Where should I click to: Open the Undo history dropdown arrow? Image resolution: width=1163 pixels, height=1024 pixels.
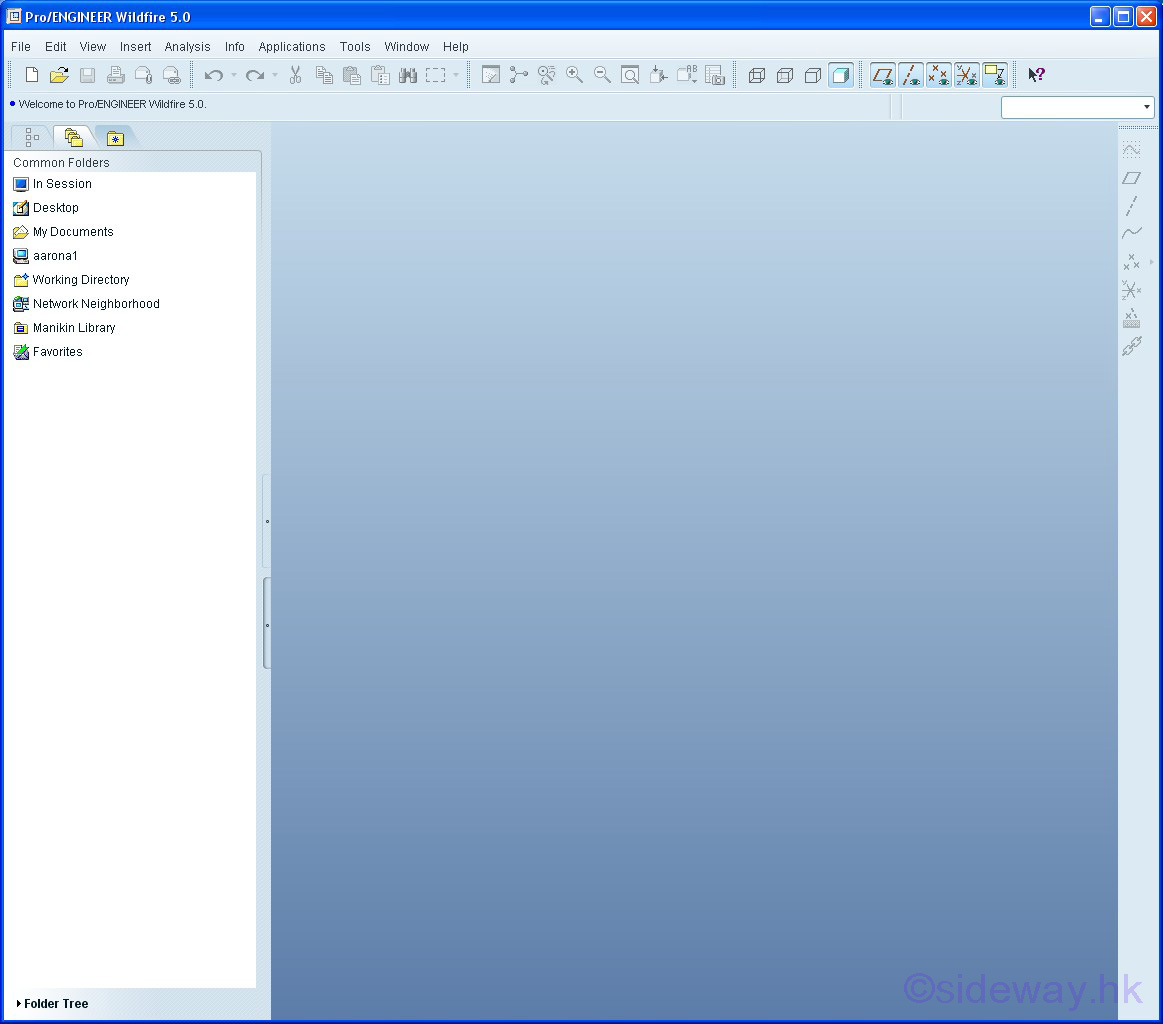pyautogui.click(x=234, y=75)
